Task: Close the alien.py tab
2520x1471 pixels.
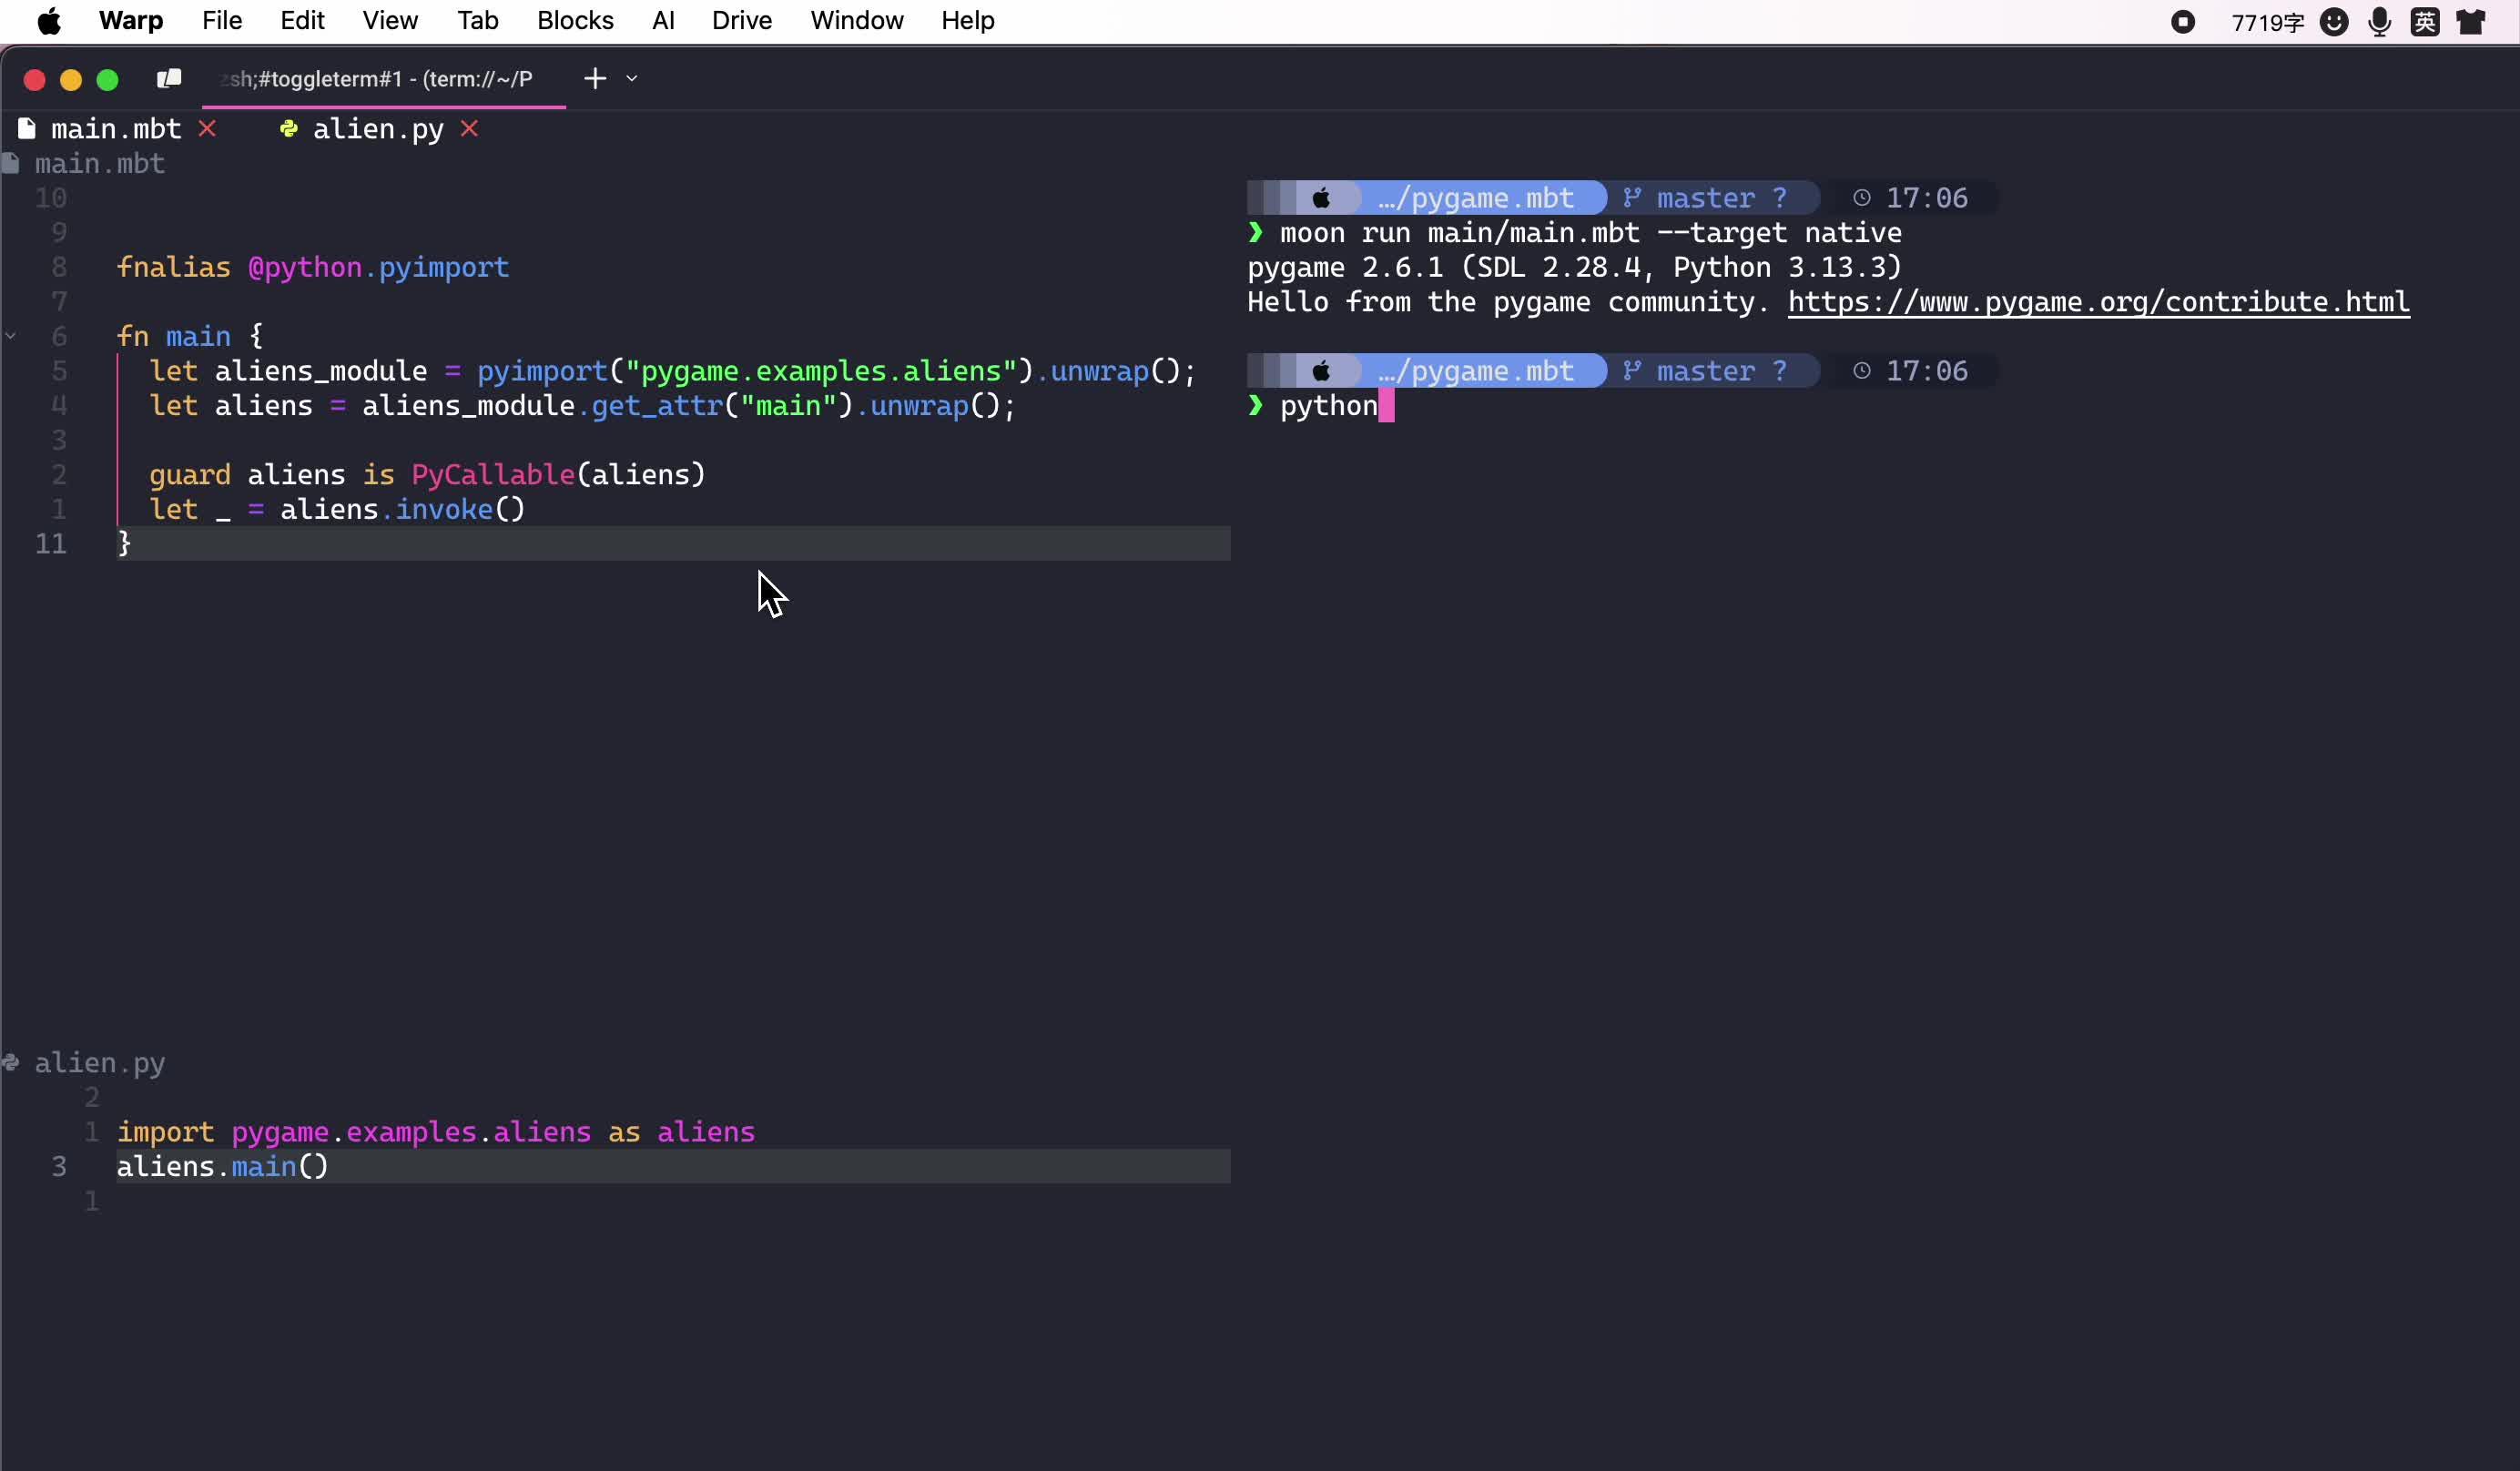Action: point(469,129)
